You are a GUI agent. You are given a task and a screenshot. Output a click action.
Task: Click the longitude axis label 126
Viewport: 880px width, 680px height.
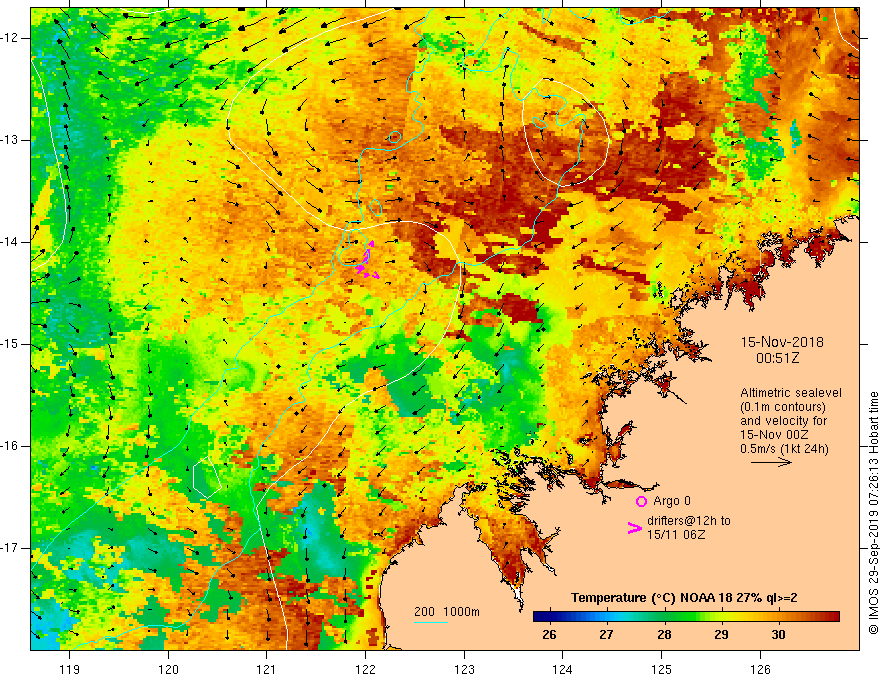coord(760,669)
